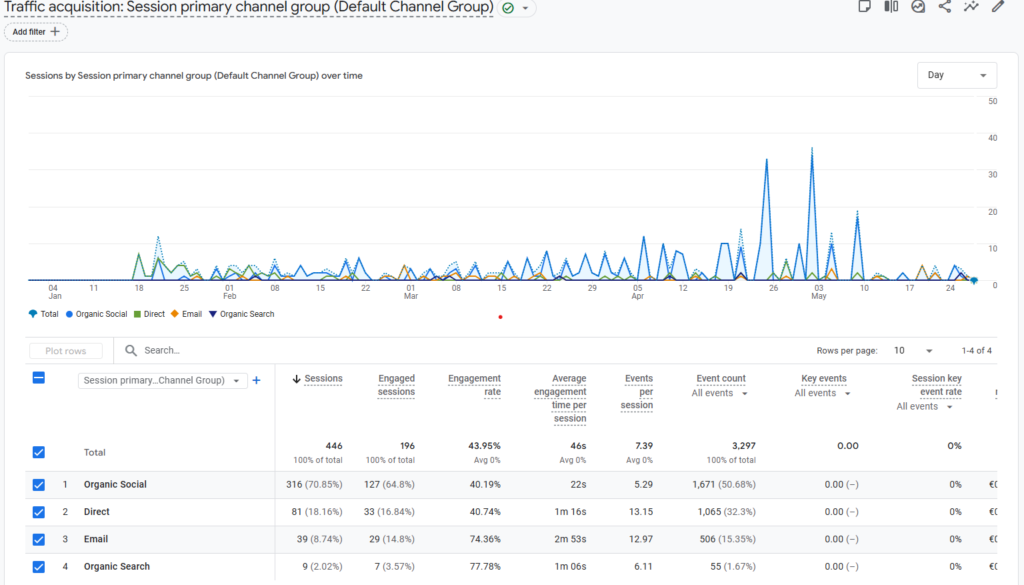Click the Add filter button
This screenshot has height=585, width=1024.
(36, 31)
